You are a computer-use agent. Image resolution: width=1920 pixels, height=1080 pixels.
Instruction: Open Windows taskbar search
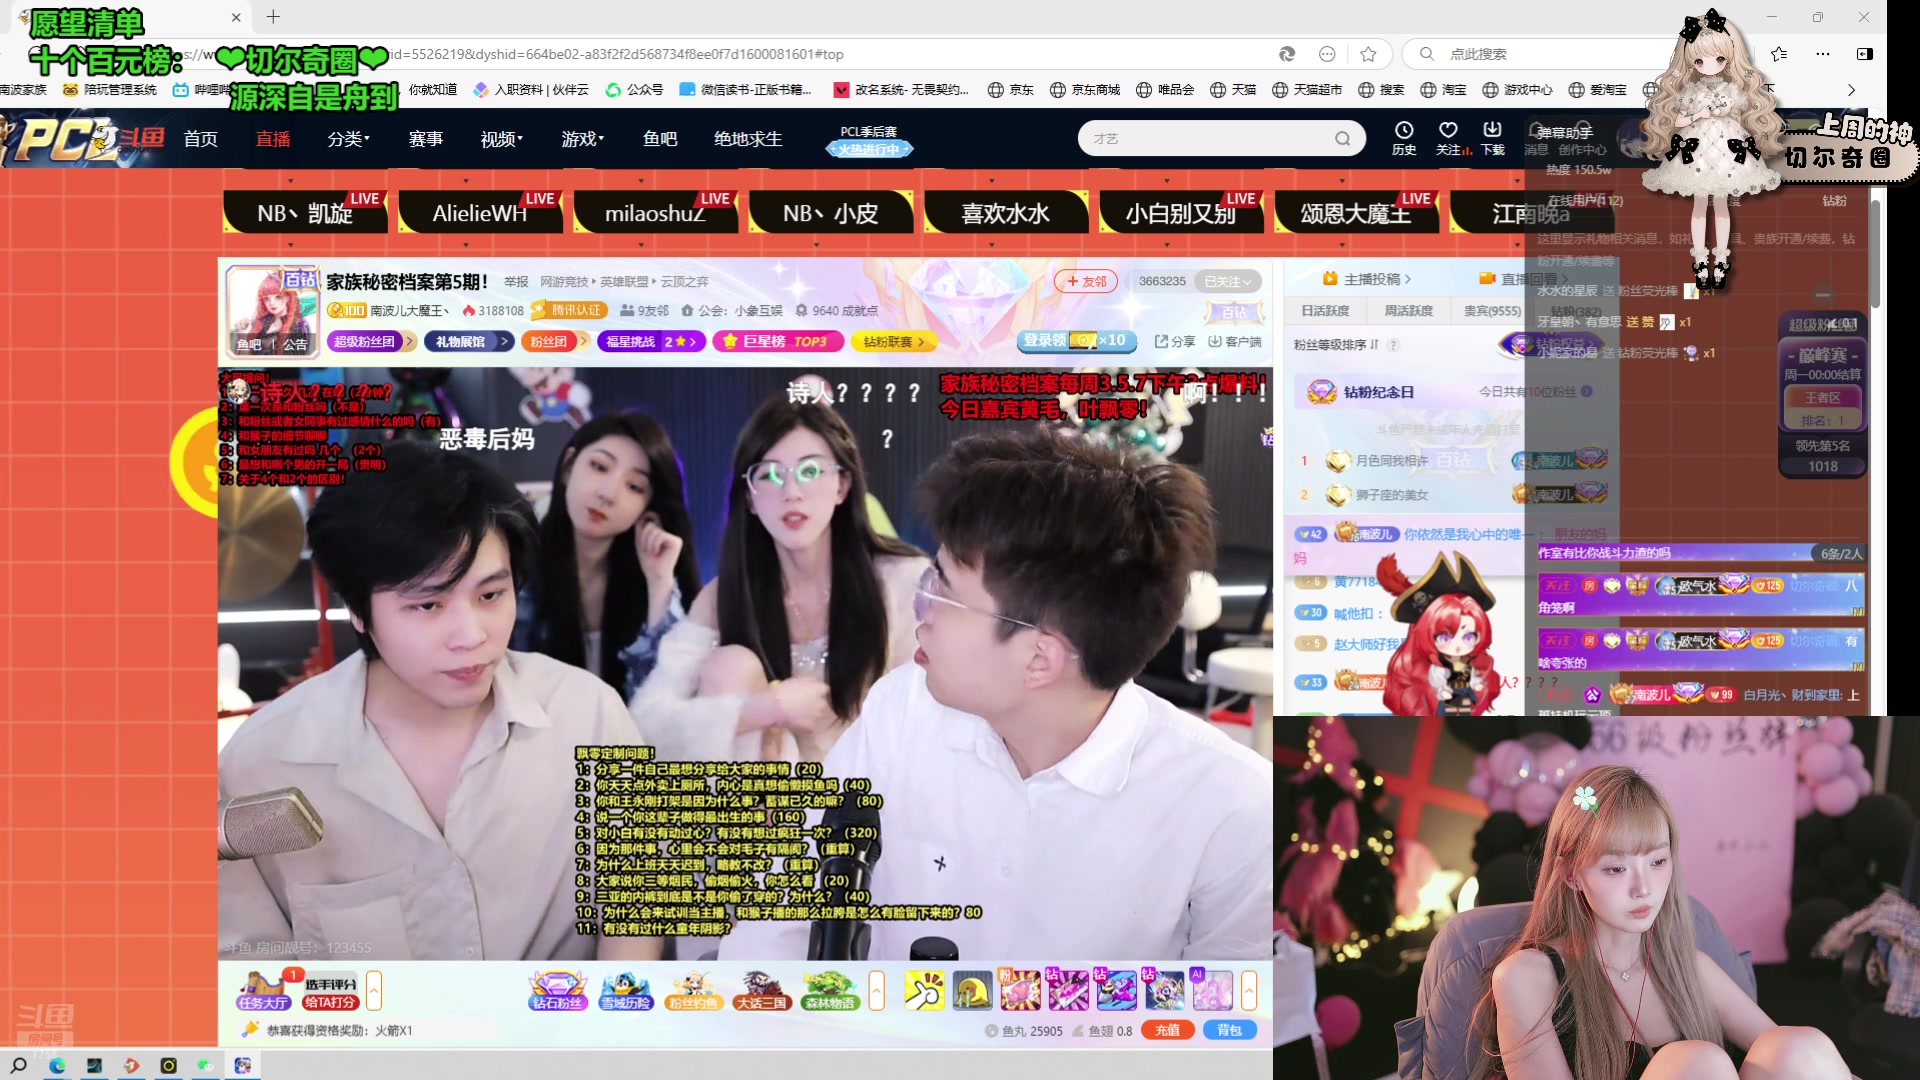[18, 1065]
